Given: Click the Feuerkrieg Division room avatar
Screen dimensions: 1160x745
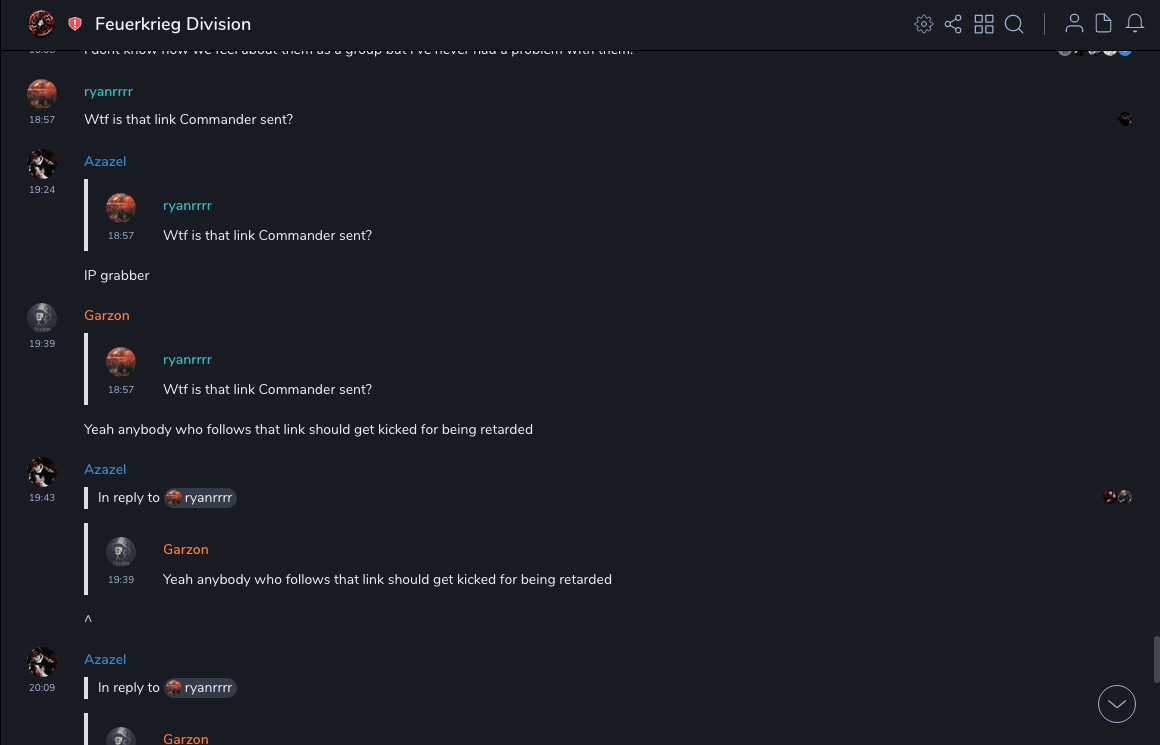Looking at the screenshot, I should click(42, 24).
